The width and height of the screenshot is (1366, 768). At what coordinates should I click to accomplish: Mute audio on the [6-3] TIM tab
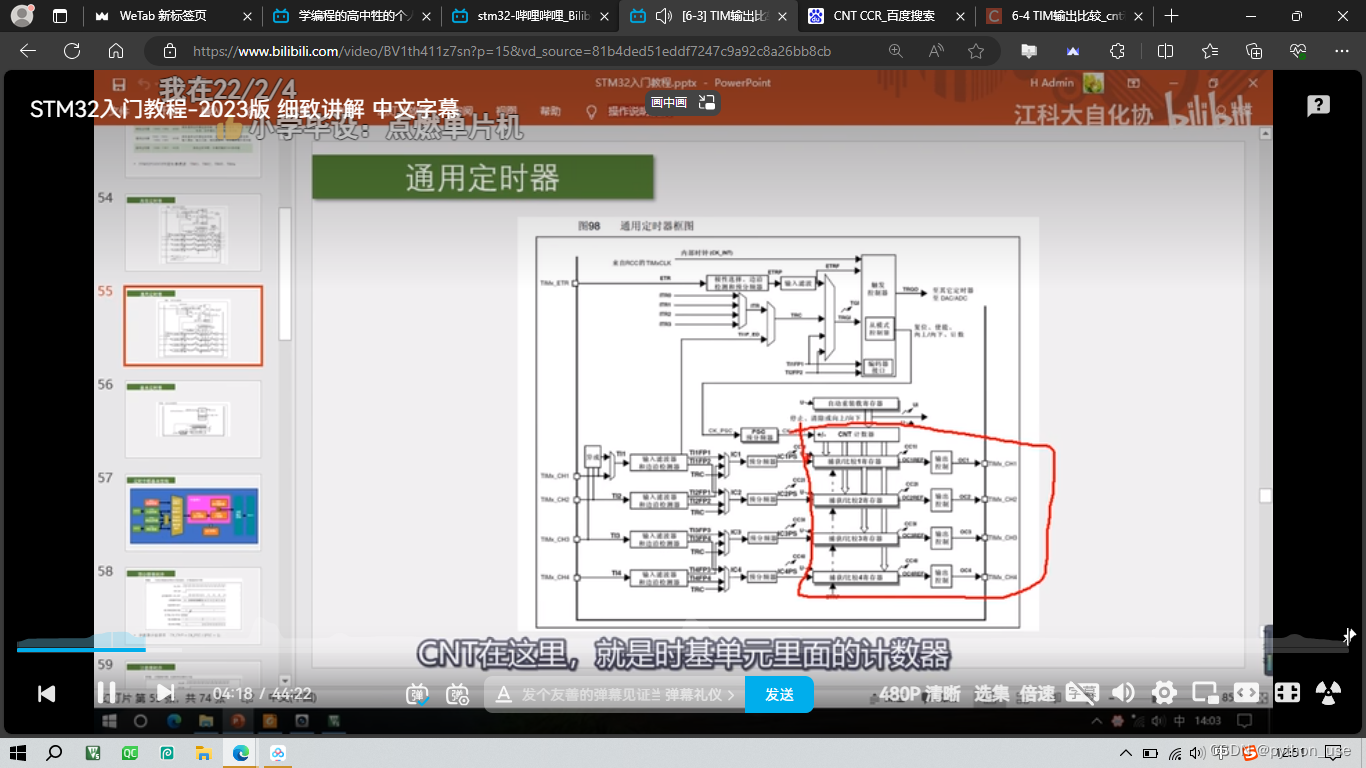click(x=664, y=16)
